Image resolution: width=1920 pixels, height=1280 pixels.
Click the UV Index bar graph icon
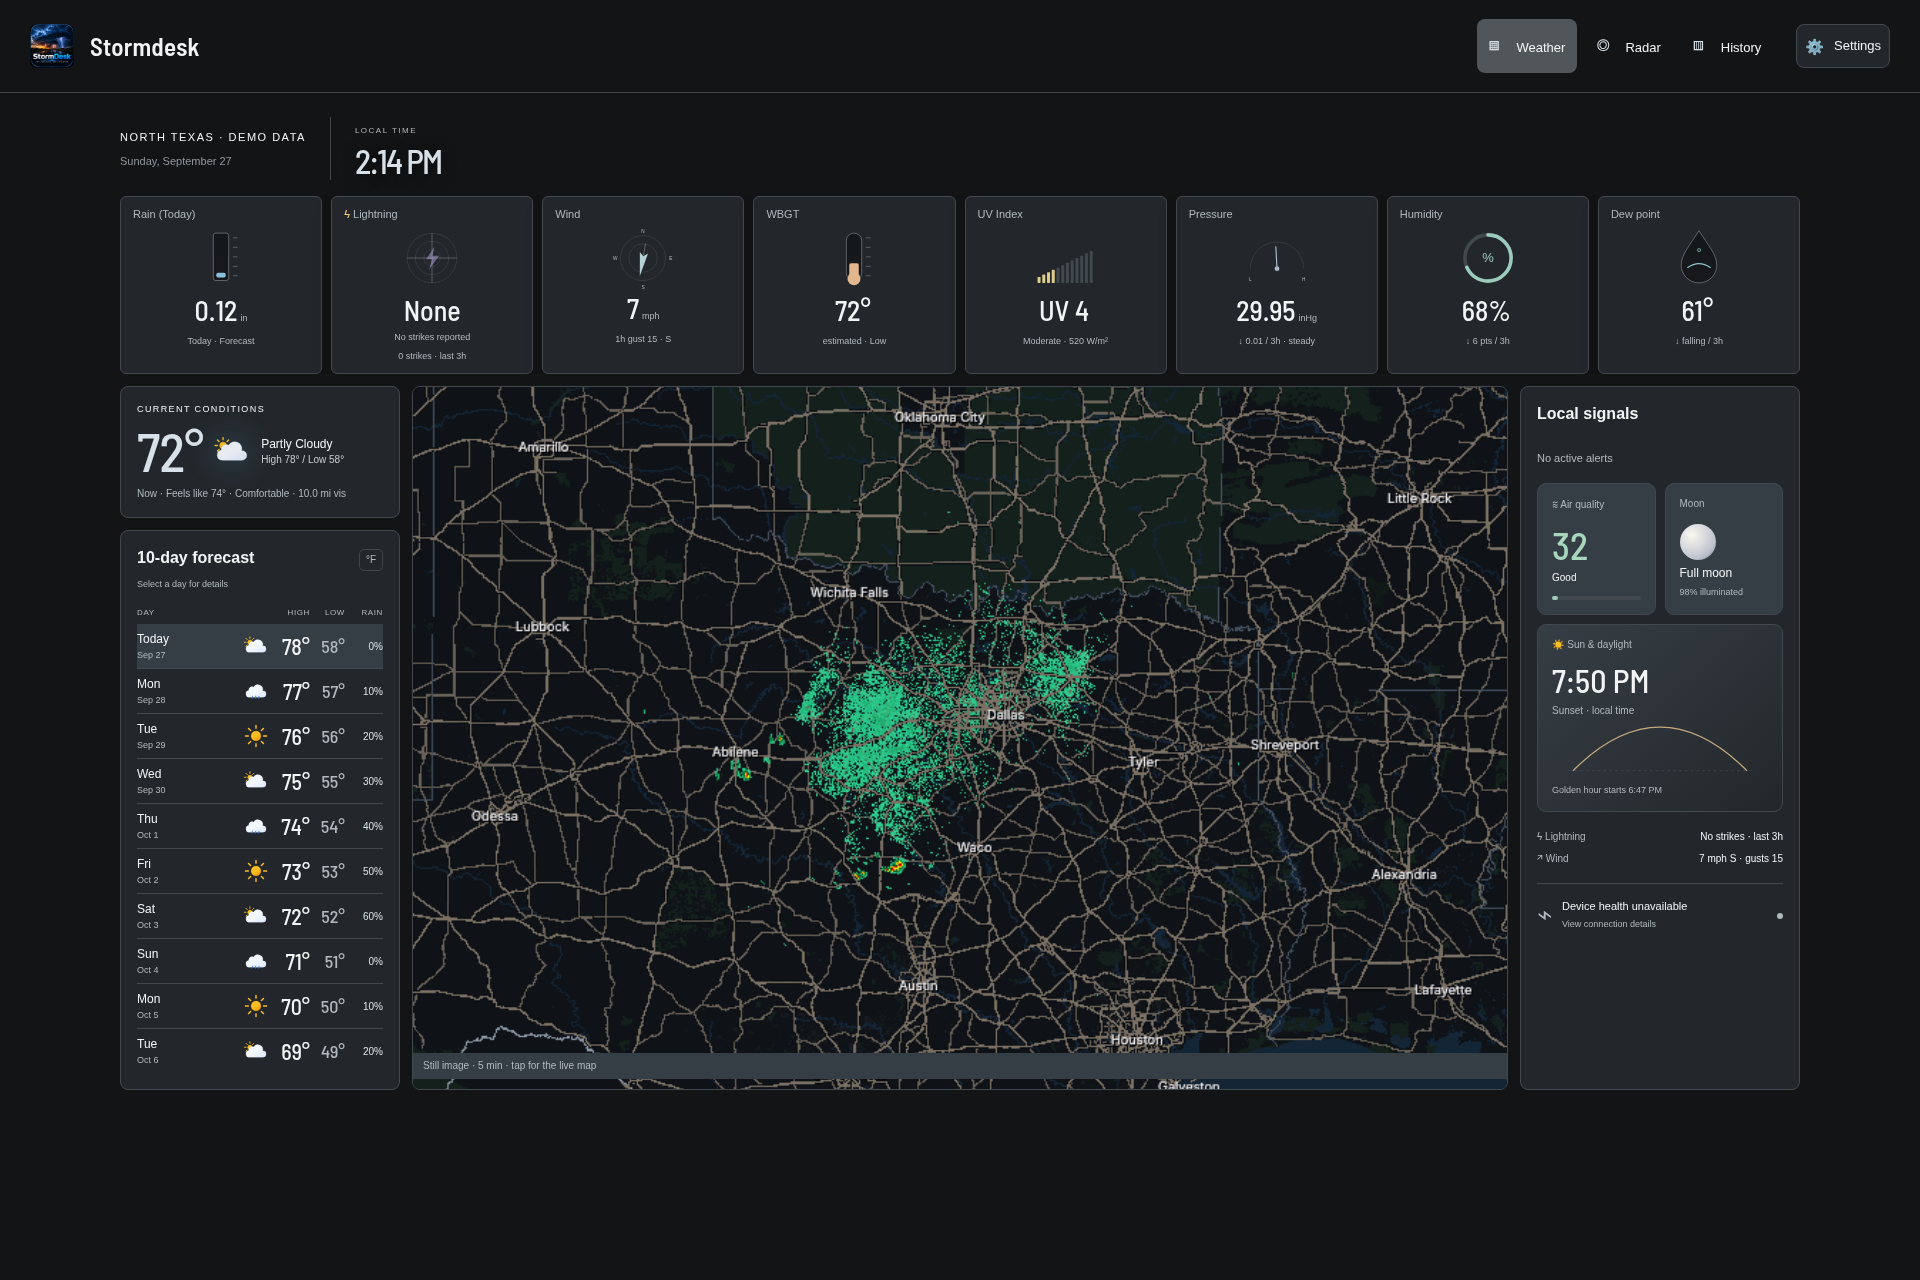point(1065,267)
